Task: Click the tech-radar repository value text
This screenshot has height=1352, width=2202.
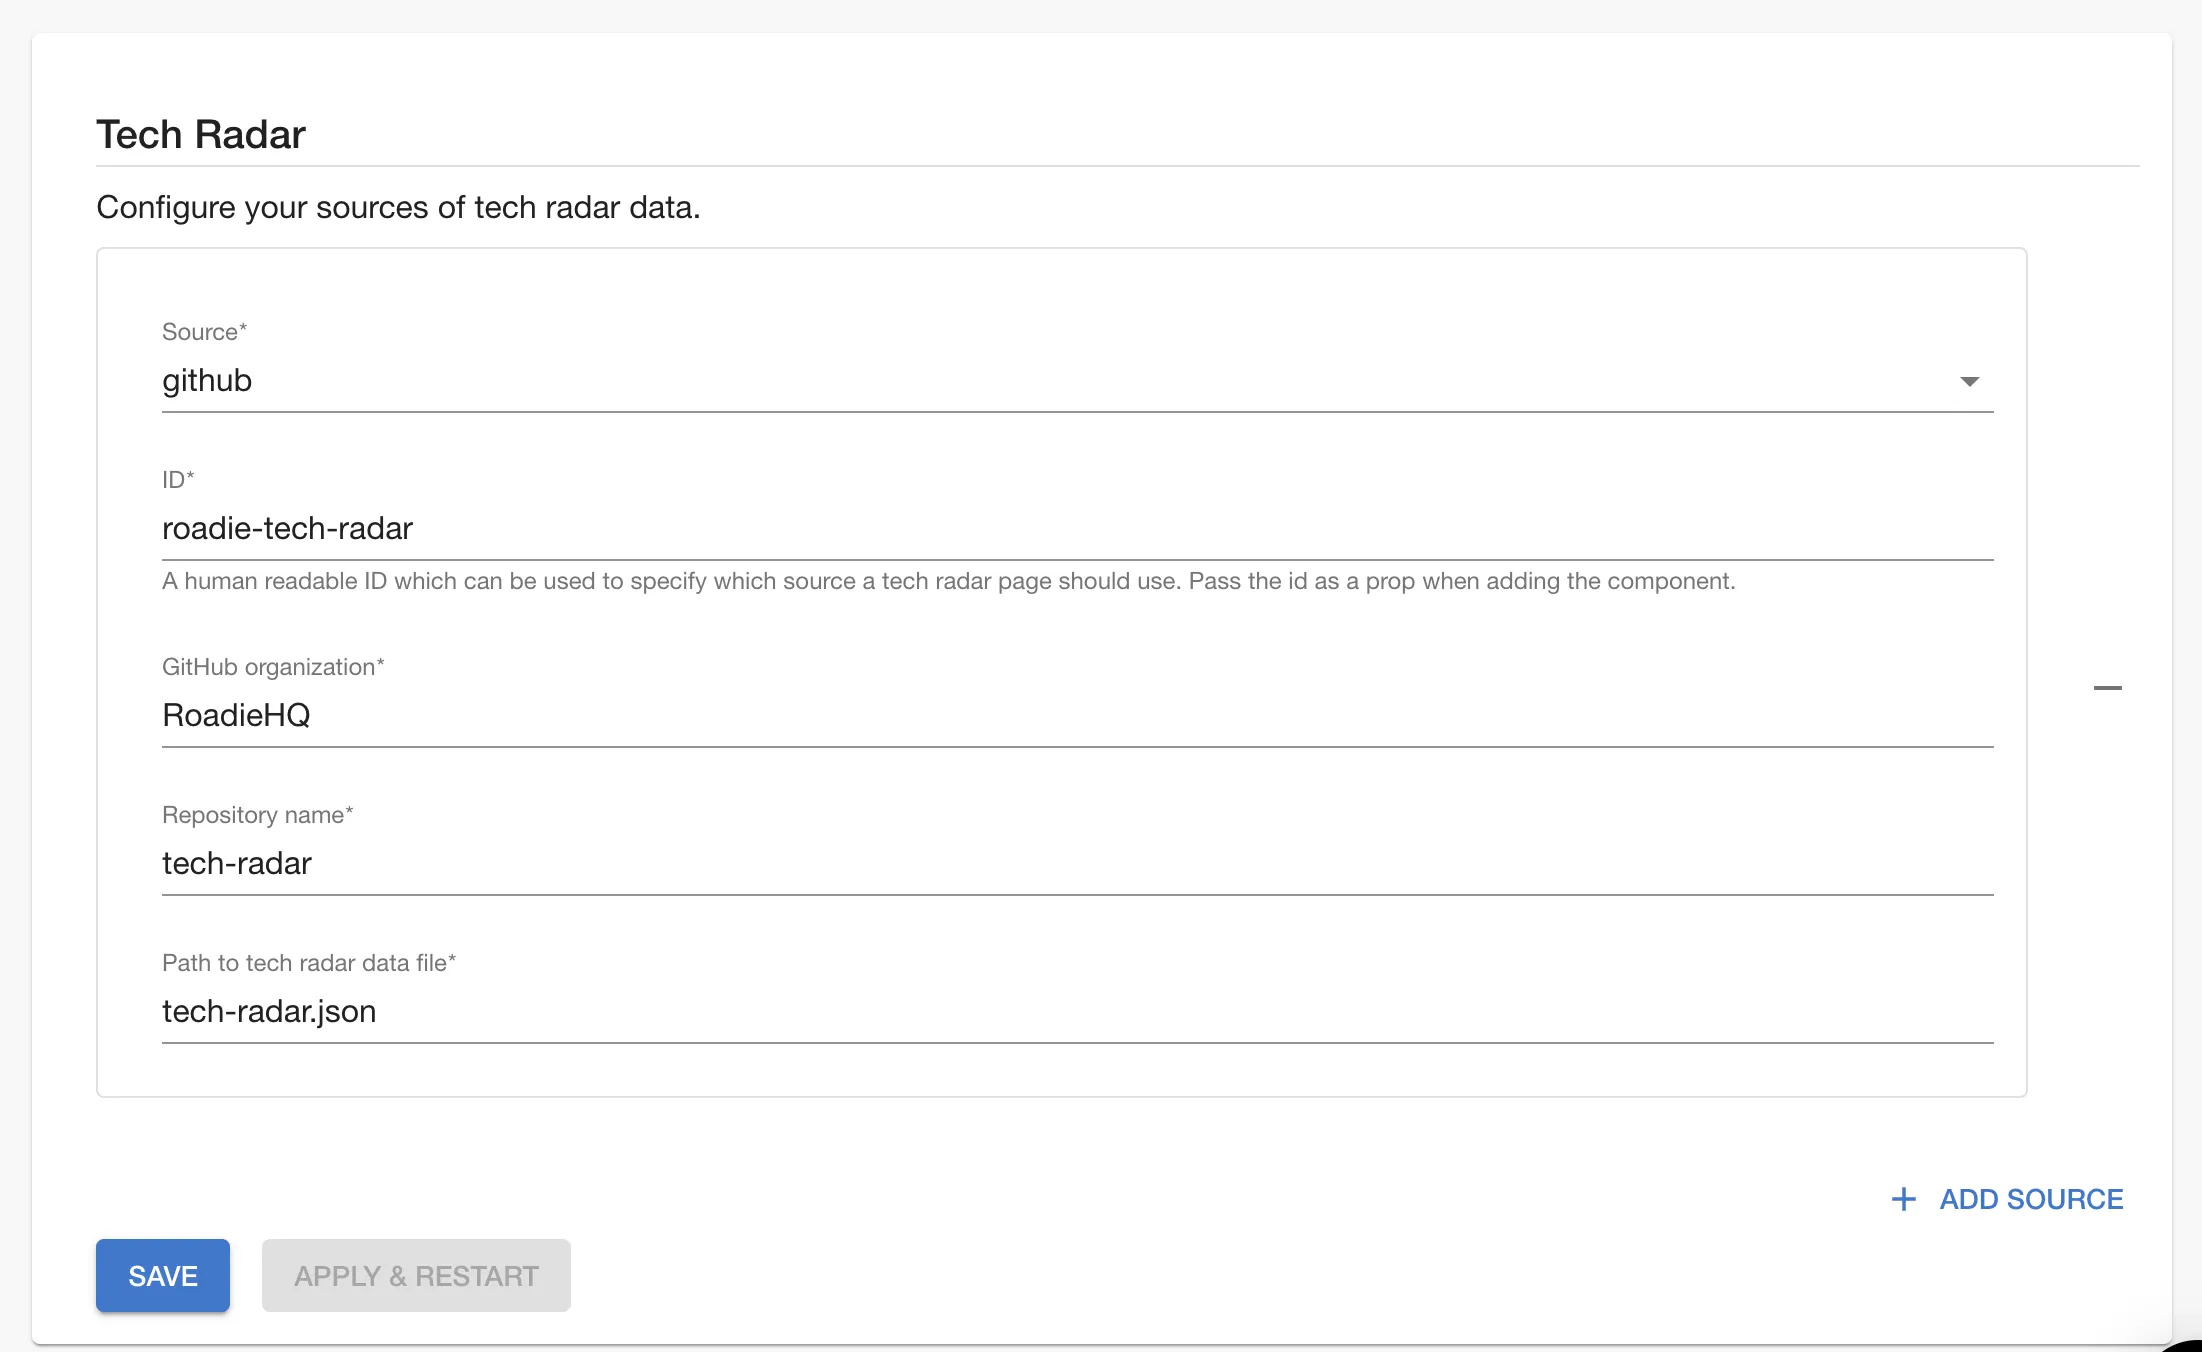Action: pos(237,863)
